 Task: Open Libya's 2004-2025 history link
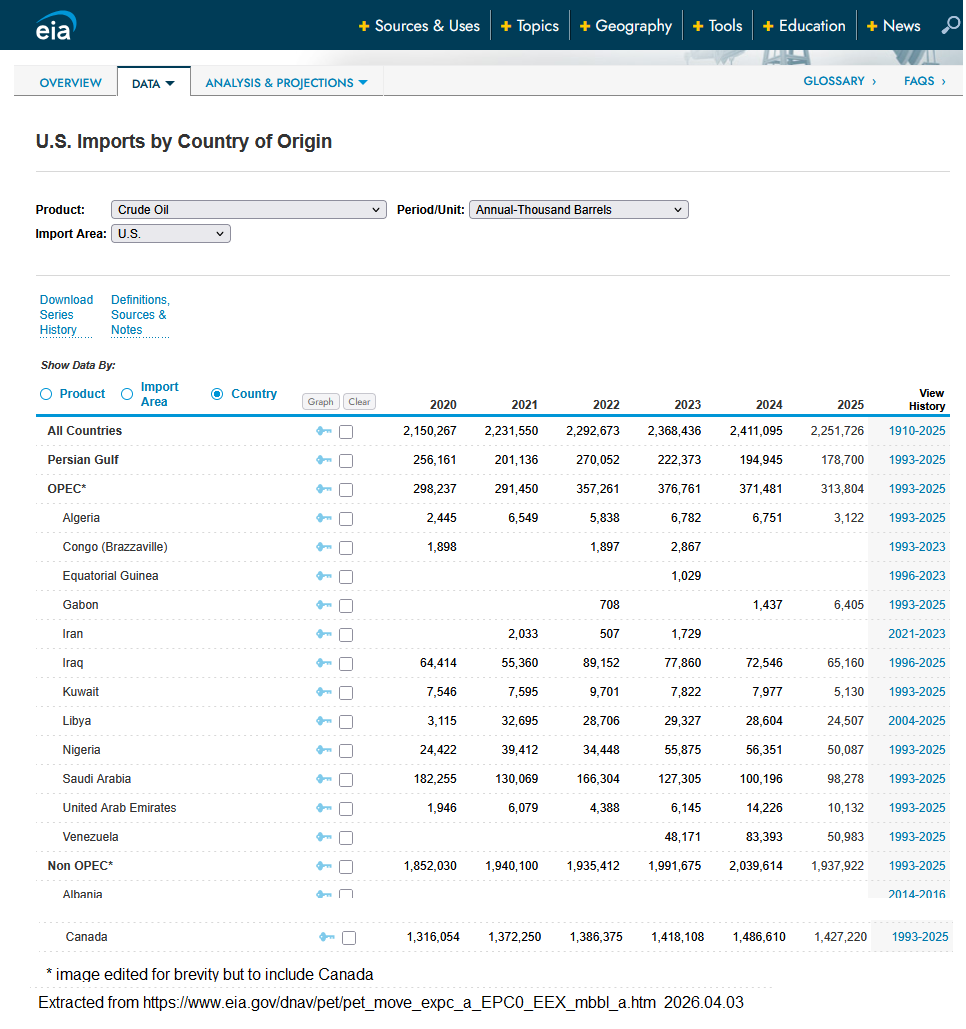pyautogui.click(x=916, y=721)
